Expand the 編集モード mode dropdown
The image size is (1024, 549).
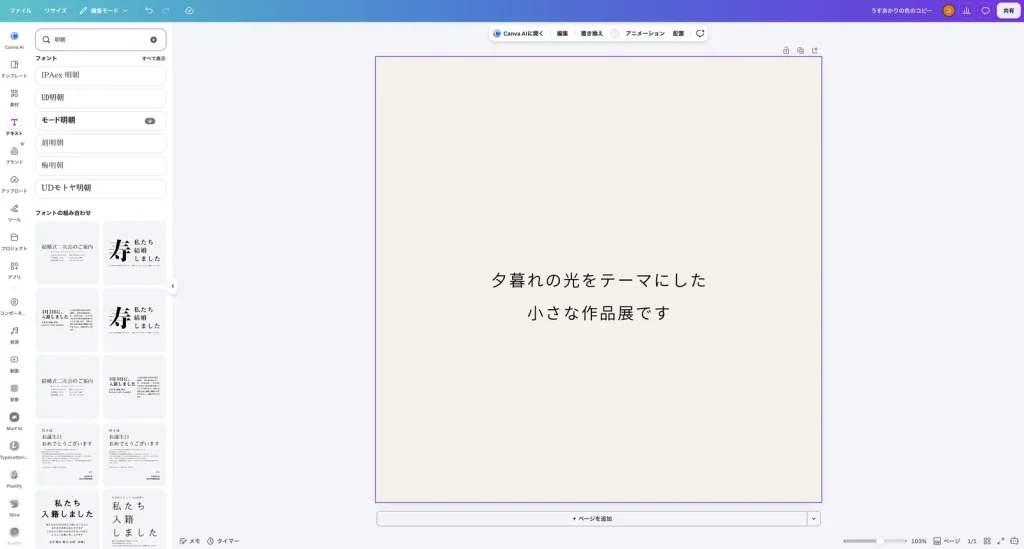[x=104, y=10]
